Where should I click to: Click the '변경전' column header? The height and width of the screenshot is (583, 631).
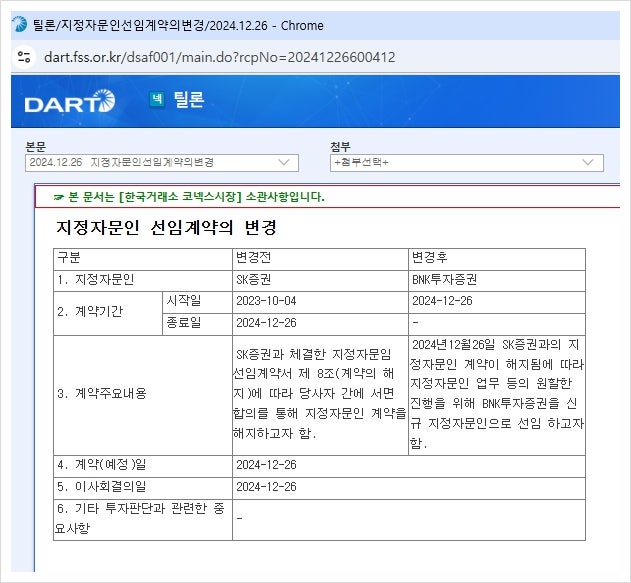(320, 260)
